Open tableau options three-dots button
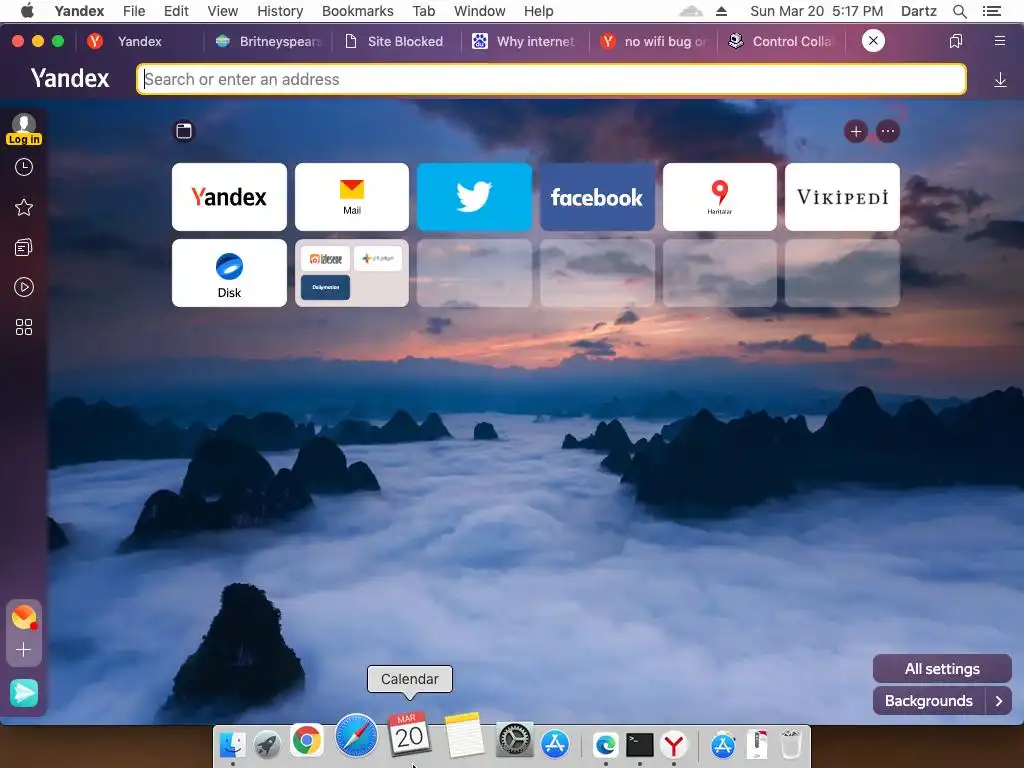1024x768 pixels. (x=888, y=131)
